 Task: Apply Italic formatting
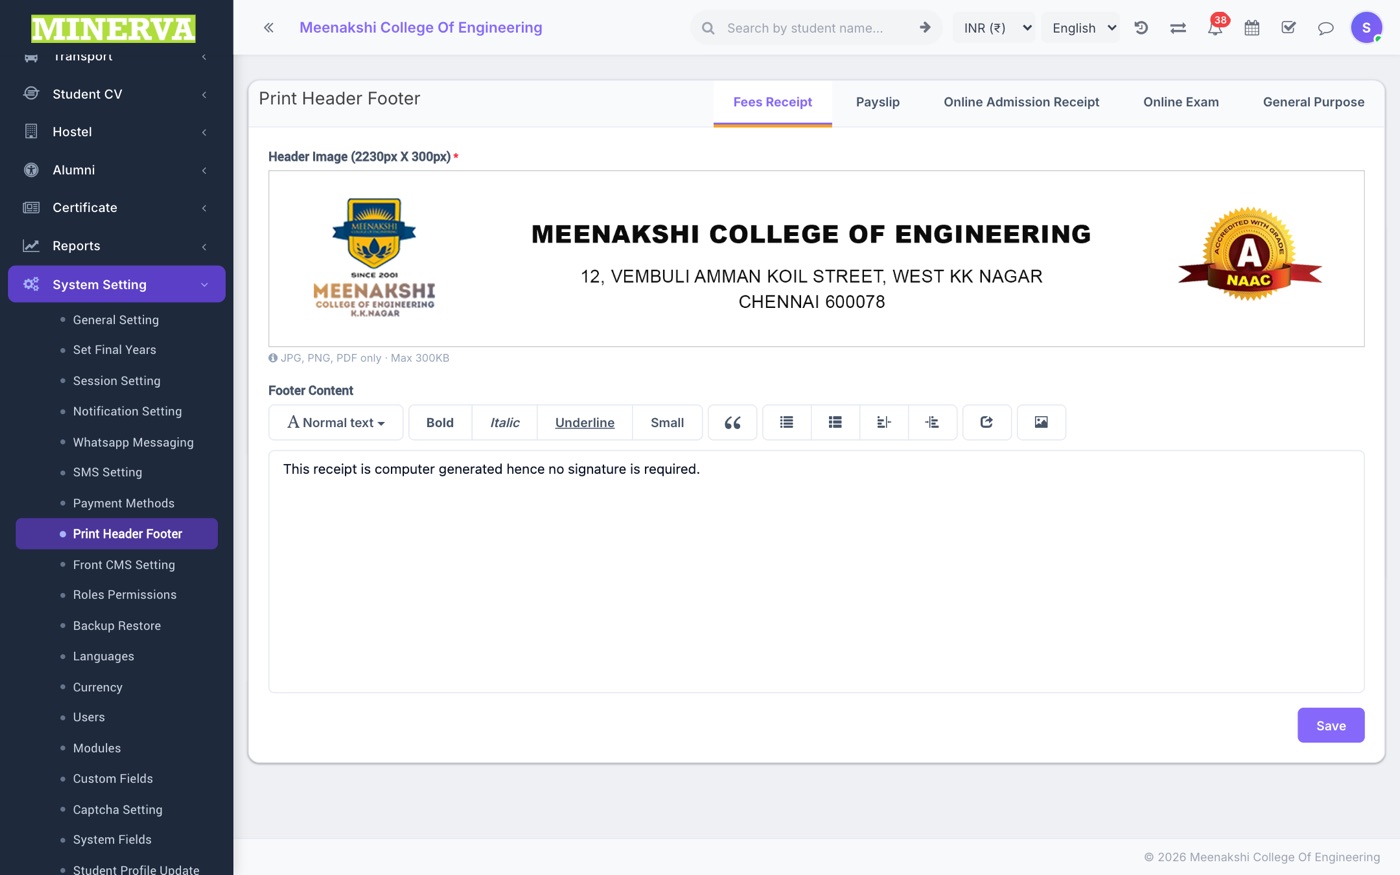point(505,422)
